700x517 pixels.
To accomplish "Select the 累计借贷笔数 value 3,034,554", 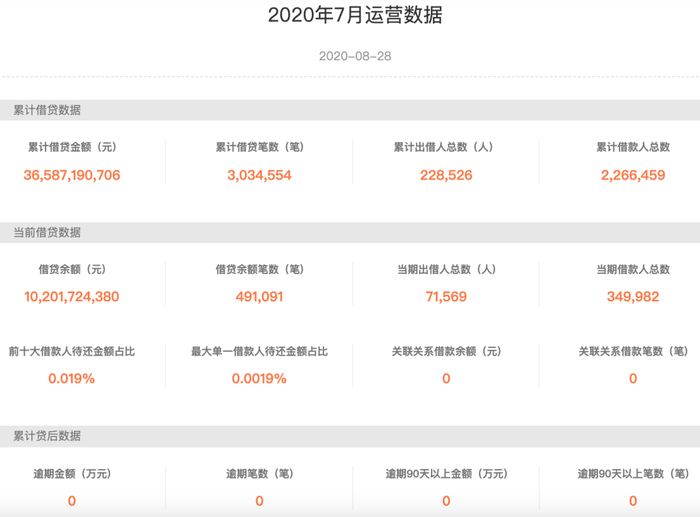I will (x=259, y=175).
